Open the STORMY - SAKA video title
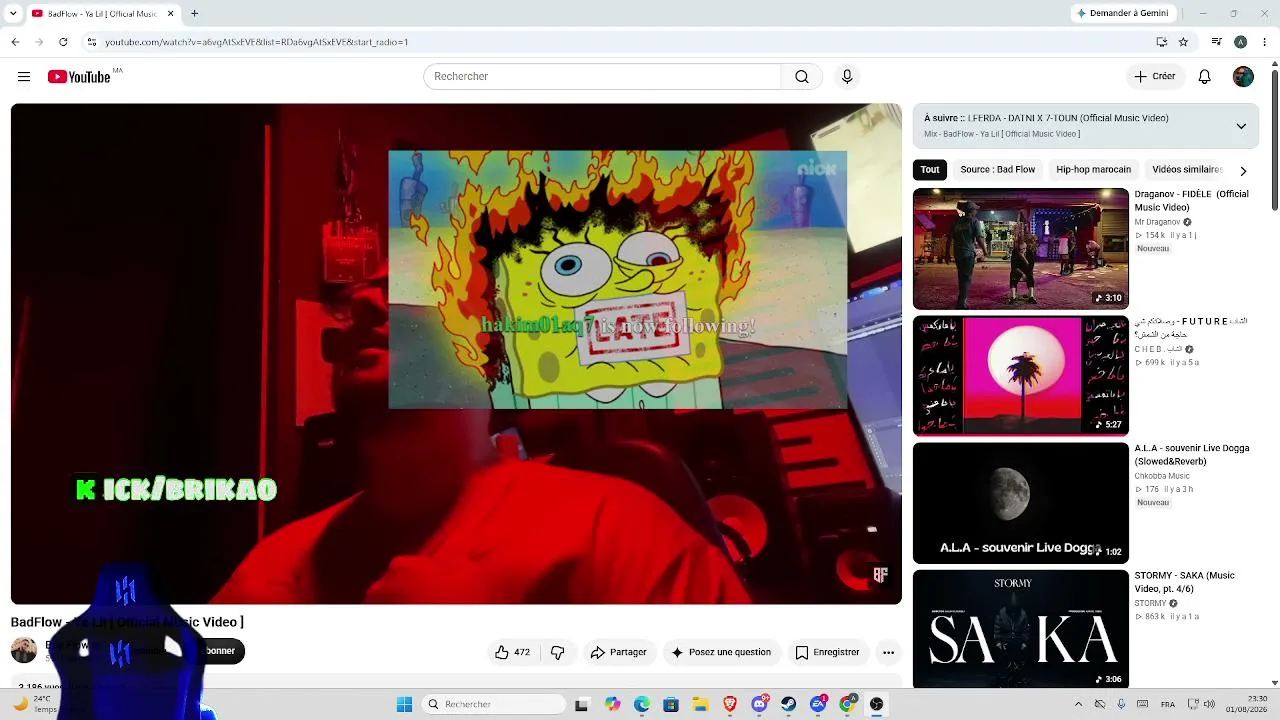 pos(1184,582)
